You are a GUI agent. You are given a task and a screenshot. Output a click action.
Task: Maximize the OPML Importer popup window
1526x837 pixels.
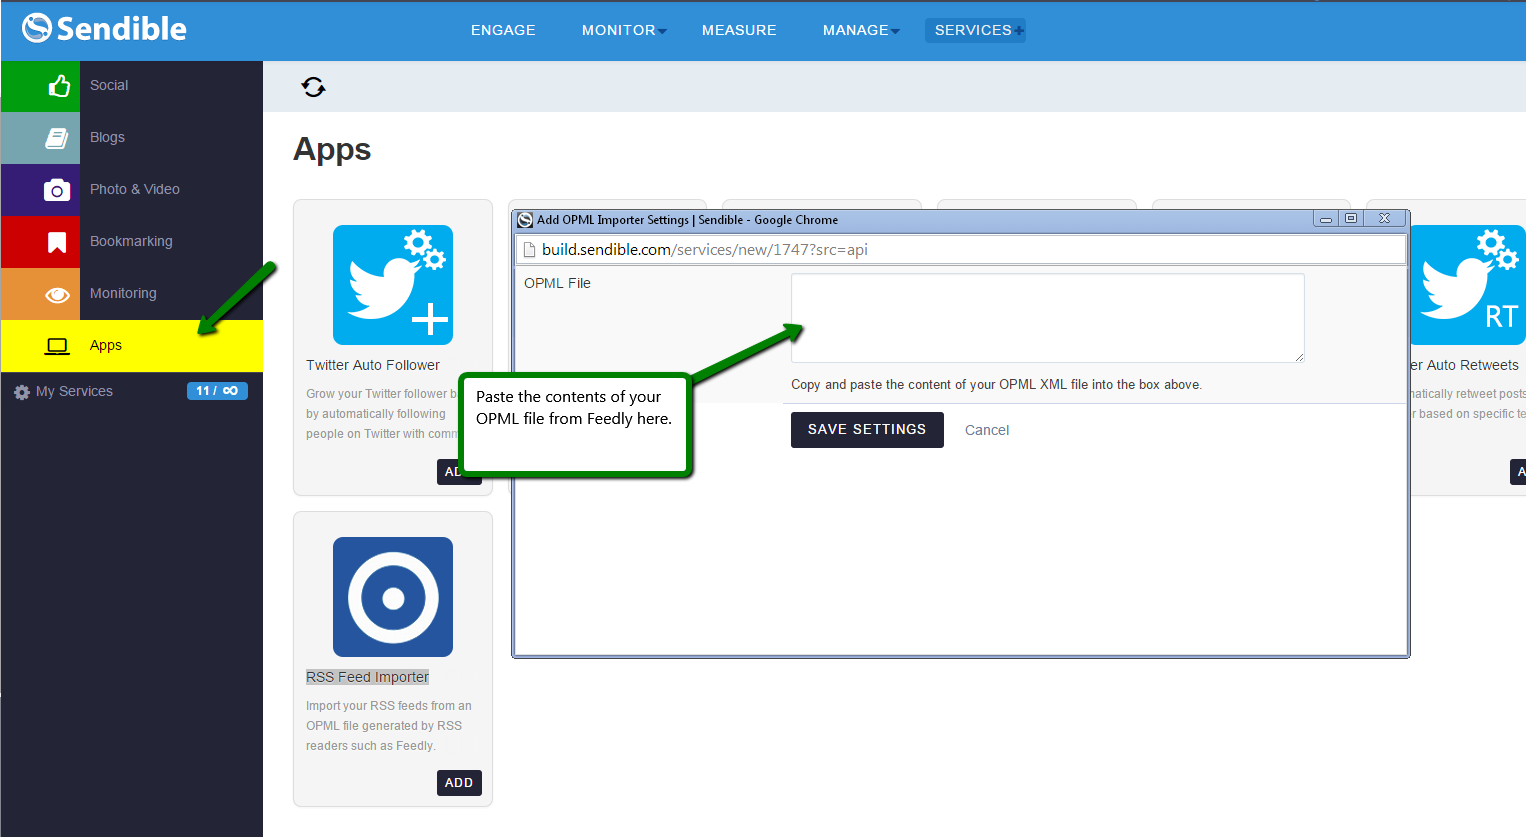click(1351, 219)
